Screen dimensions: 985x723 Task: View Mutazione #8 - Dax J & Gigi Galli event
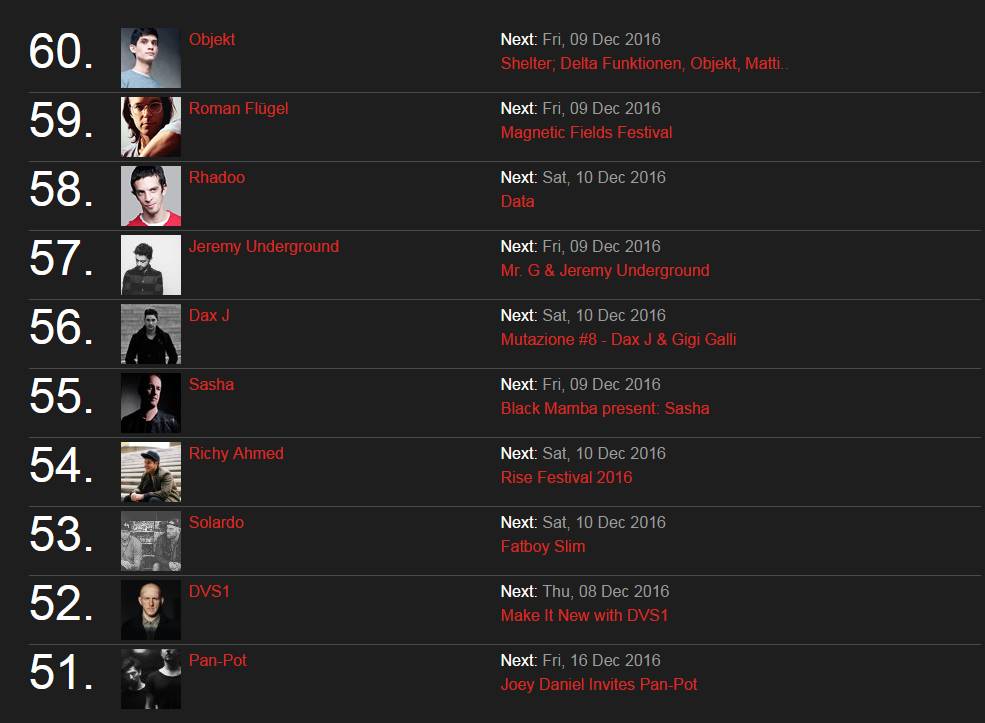coord(618,340)
